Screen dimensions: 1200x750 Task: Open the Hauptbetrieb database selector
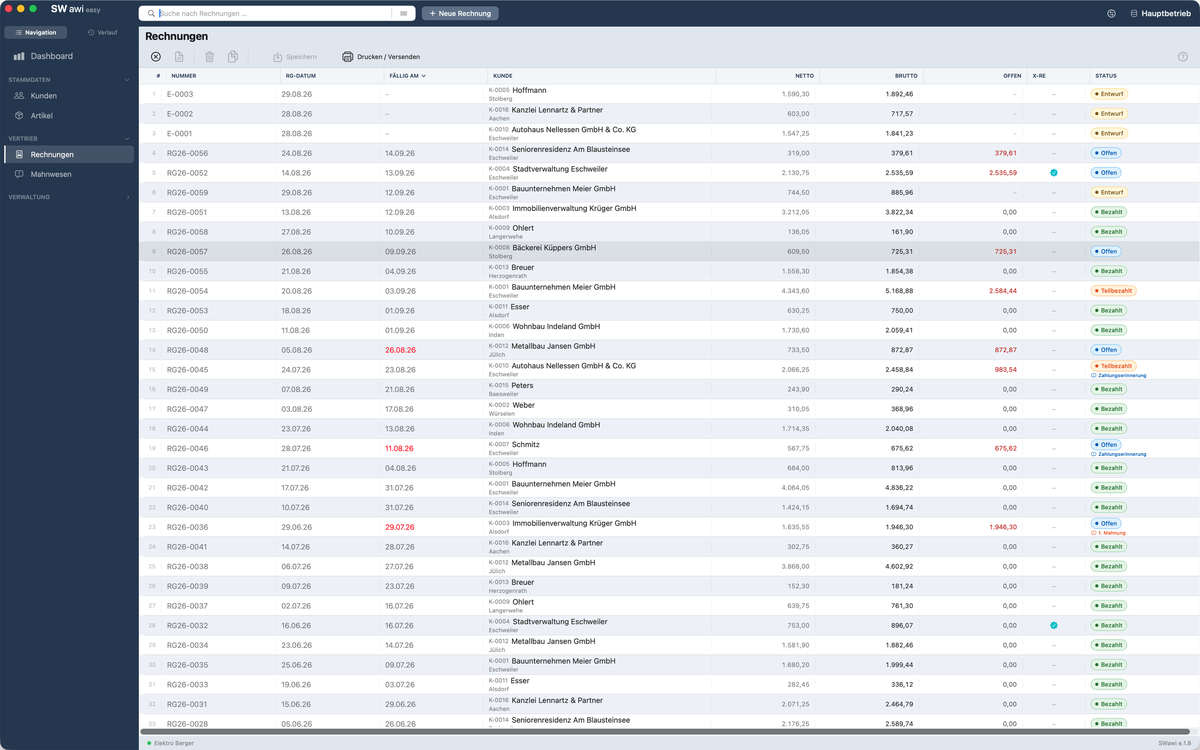click(1160, 14)
